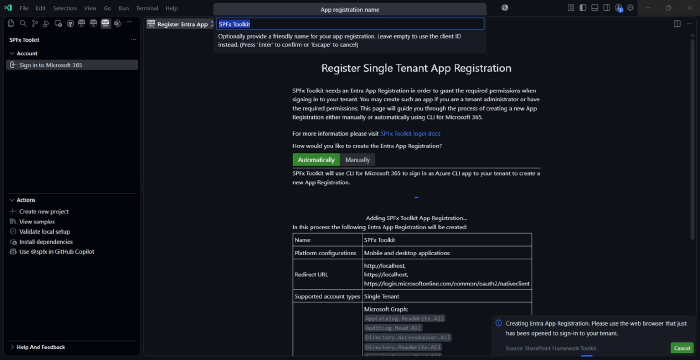The image size is (700, 360).
Task: Open the Run menu
Action: click(x=124, y=8)
